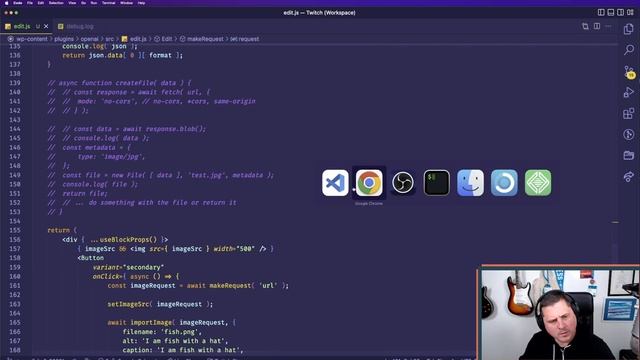Viewport: 640px width, 360px height.
Task: Close the edit.js tab
Action: 46,26
